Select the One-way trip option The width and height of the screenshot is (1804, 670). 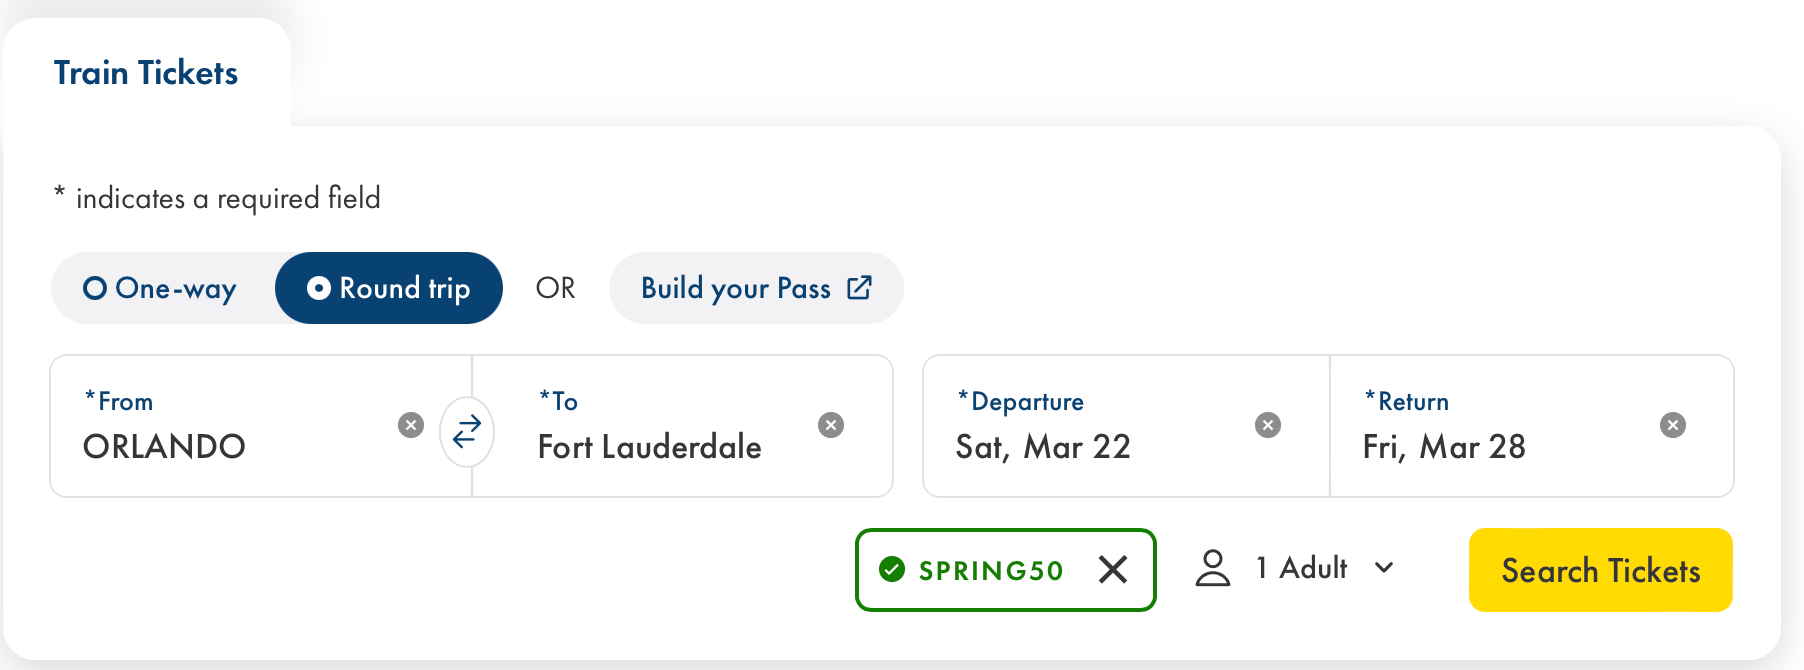coord(161,289)
